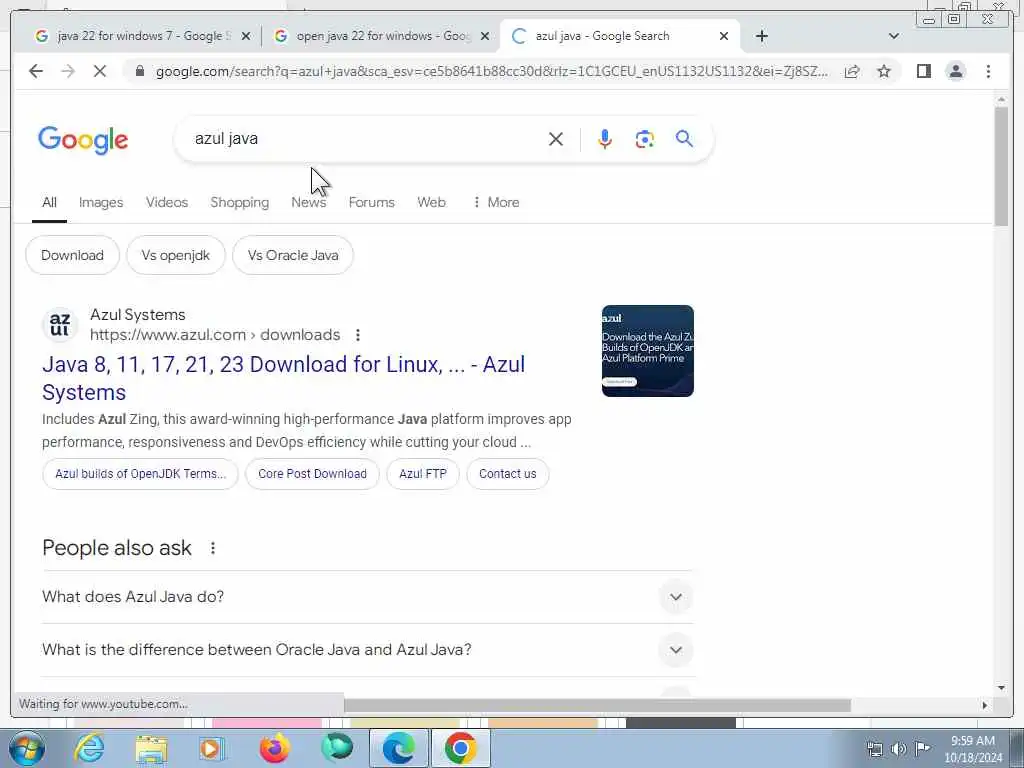Open 'Azul builds of OpenJDK Terms' sitelink
1024x768 pixels.
point(140,474)
